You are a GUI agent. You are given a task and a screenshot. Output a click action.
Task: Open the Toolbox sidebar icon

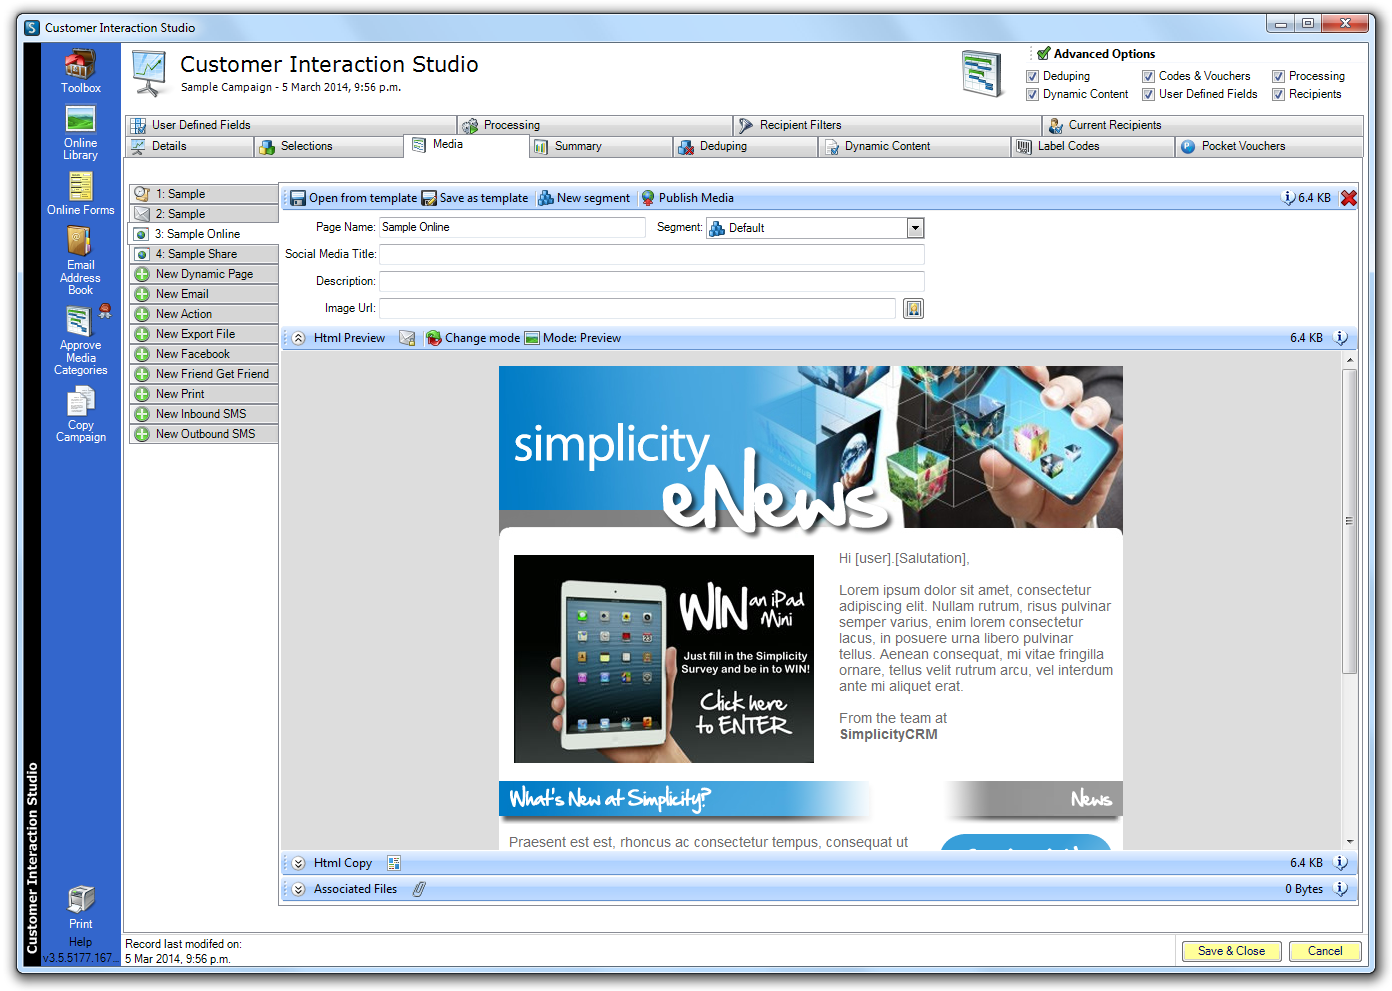(x=81, y=71)
